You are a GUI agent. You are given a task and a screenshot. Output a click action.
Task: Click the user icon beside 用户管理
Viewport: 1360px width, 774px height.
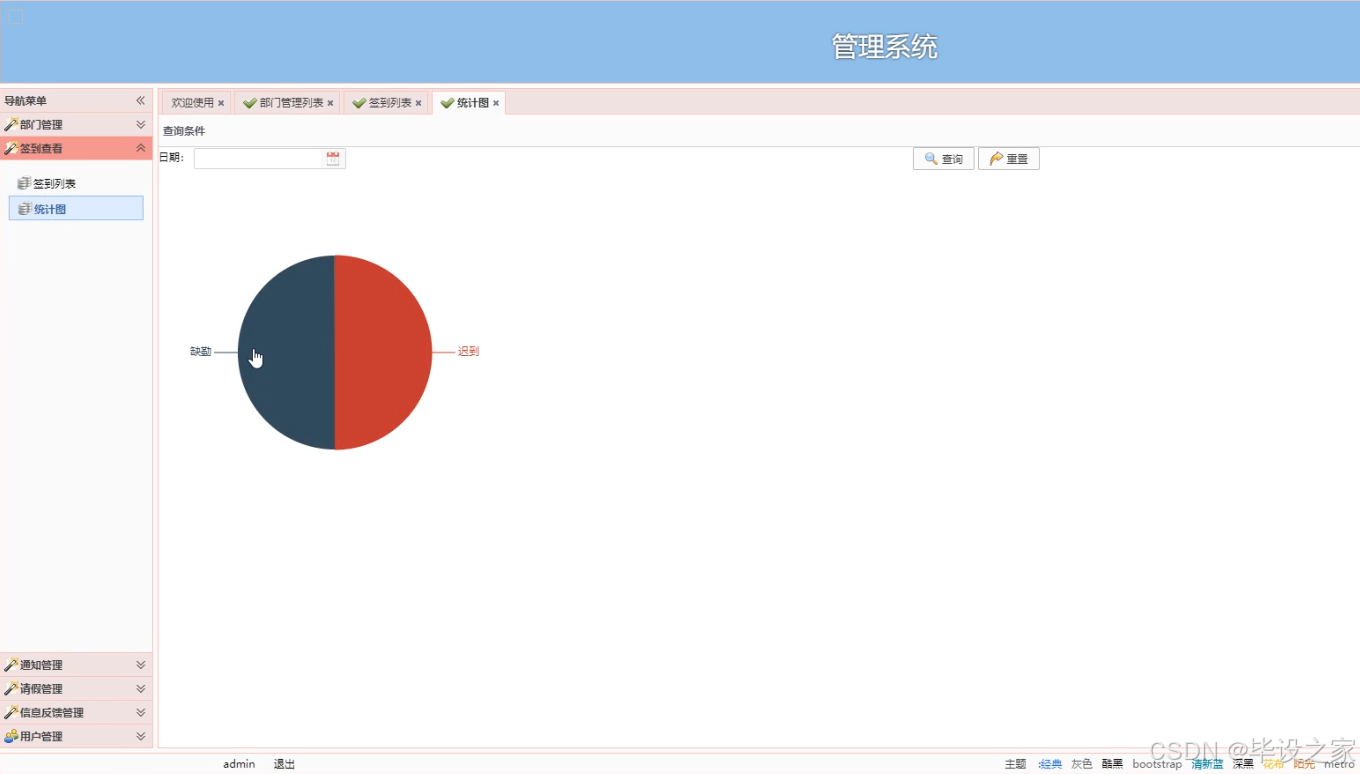(x=12, y=736)
